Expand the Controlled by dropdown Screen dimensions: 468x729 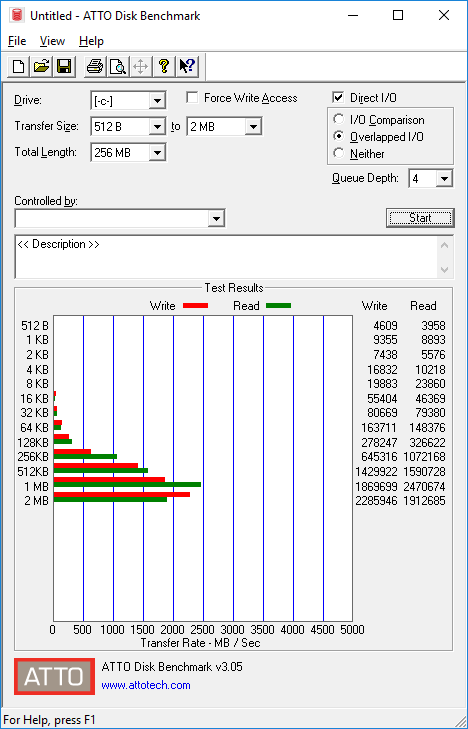216,219
